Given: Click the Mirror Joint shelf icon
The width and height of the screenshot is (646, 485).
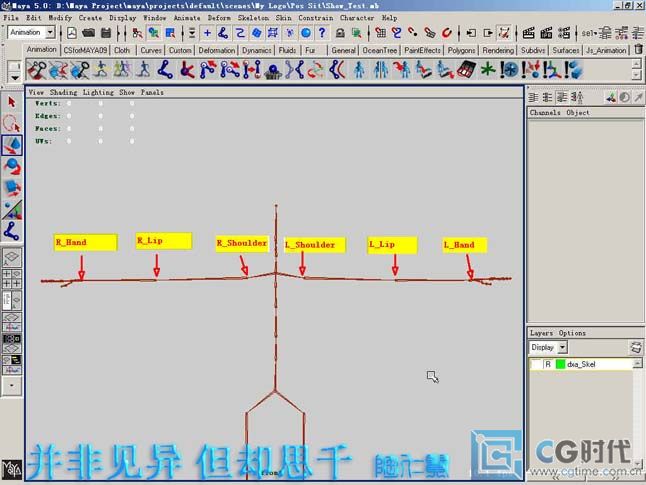Looking at the screenshot, I should 295,69.
